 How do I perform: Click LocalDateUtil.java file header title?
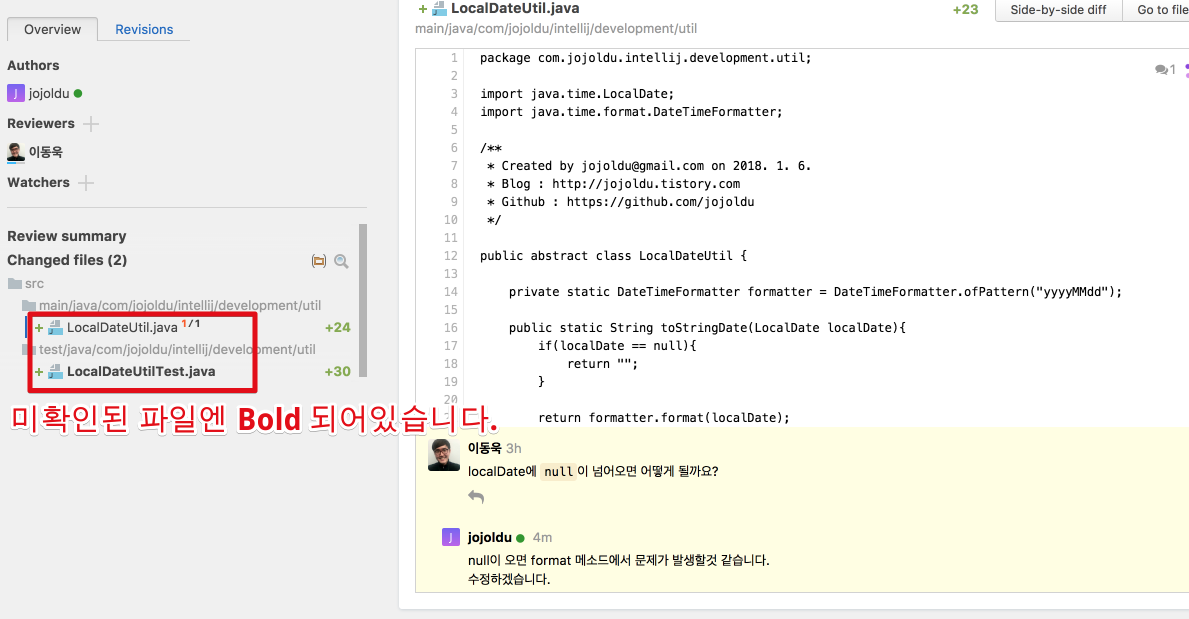click(x=515, y=8)
